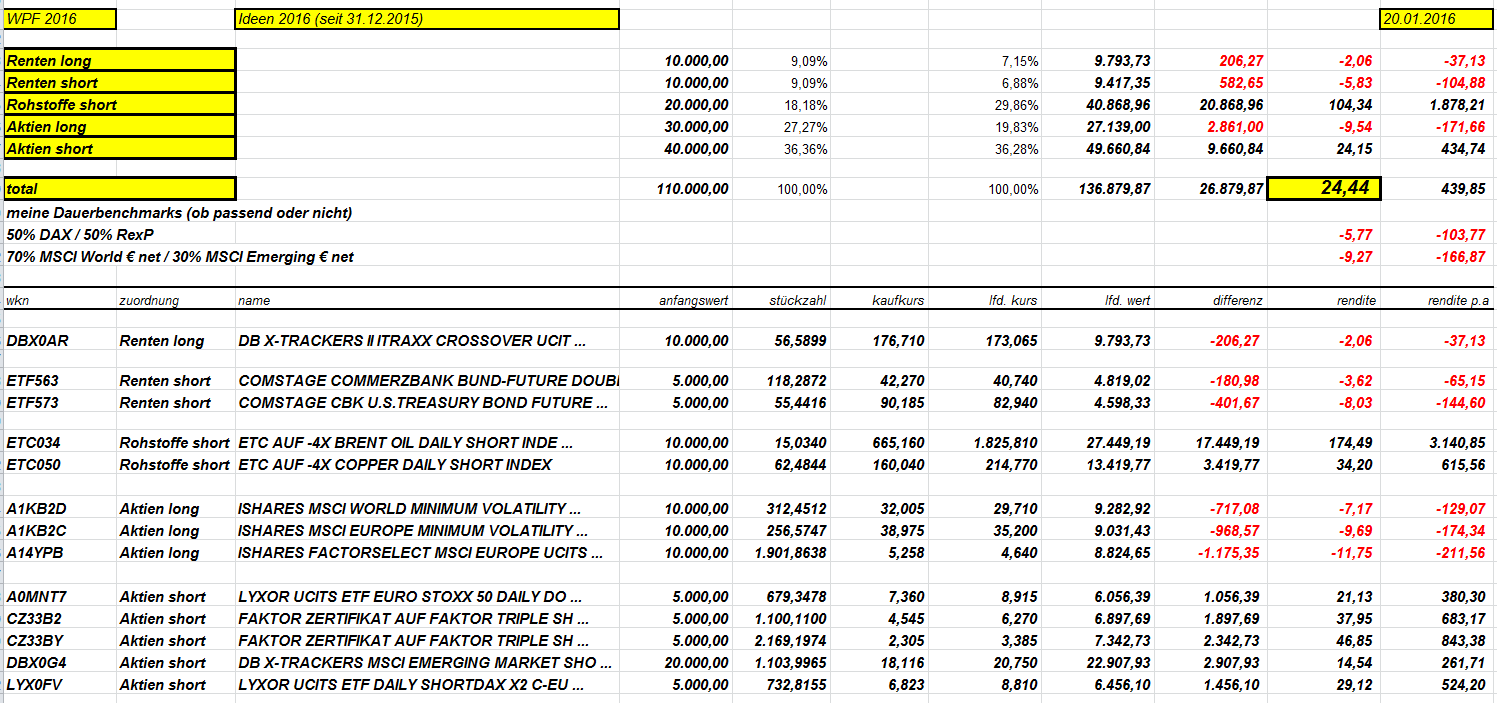Click the 'Aktien short' yellow category cell

pos(120,148)
